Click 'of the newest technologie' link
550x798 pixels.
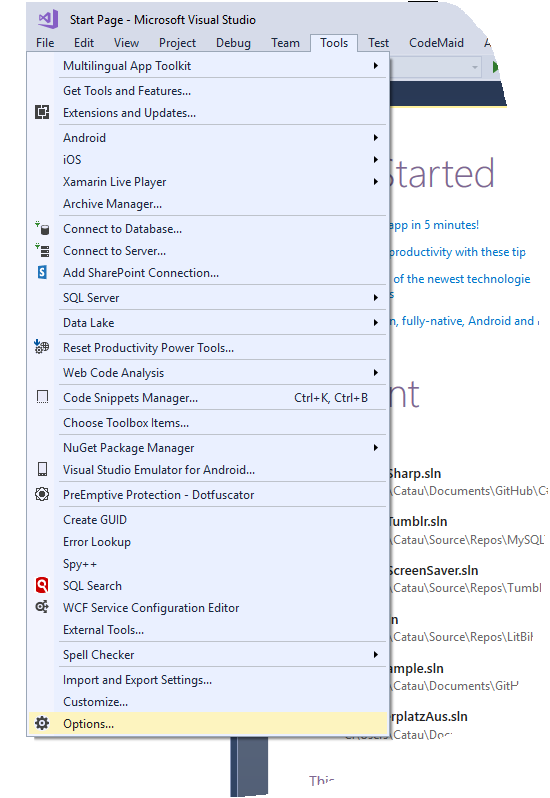coord(461,279)
